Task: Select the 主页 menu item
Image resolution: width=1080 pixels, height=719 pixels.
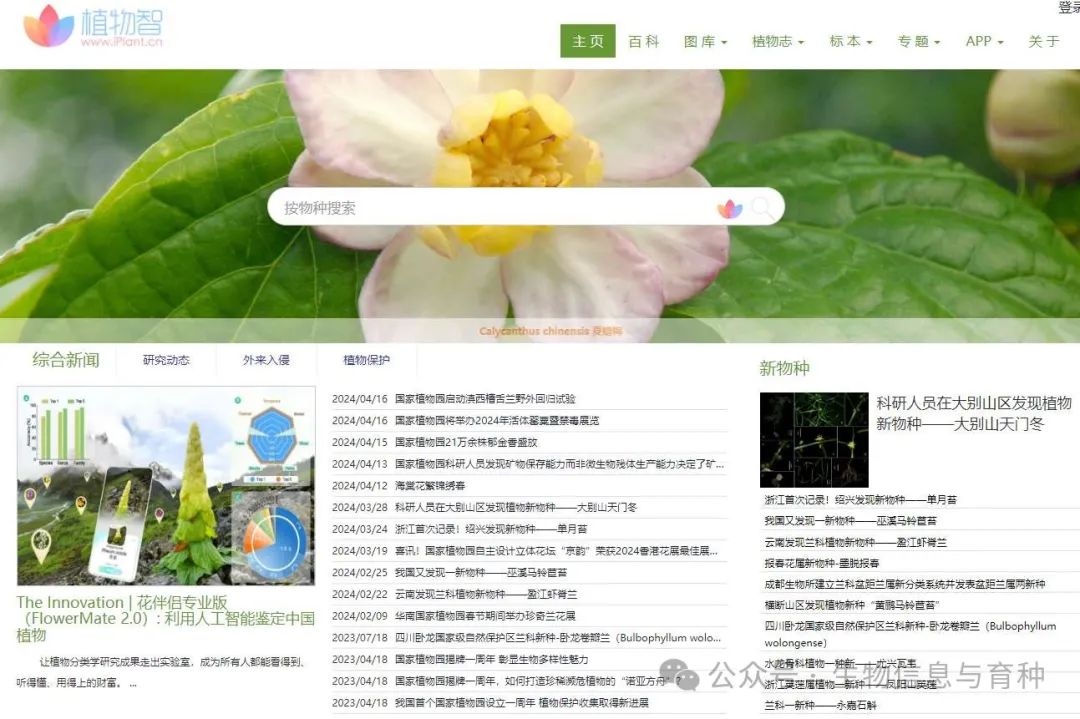Action: [586, 41]
